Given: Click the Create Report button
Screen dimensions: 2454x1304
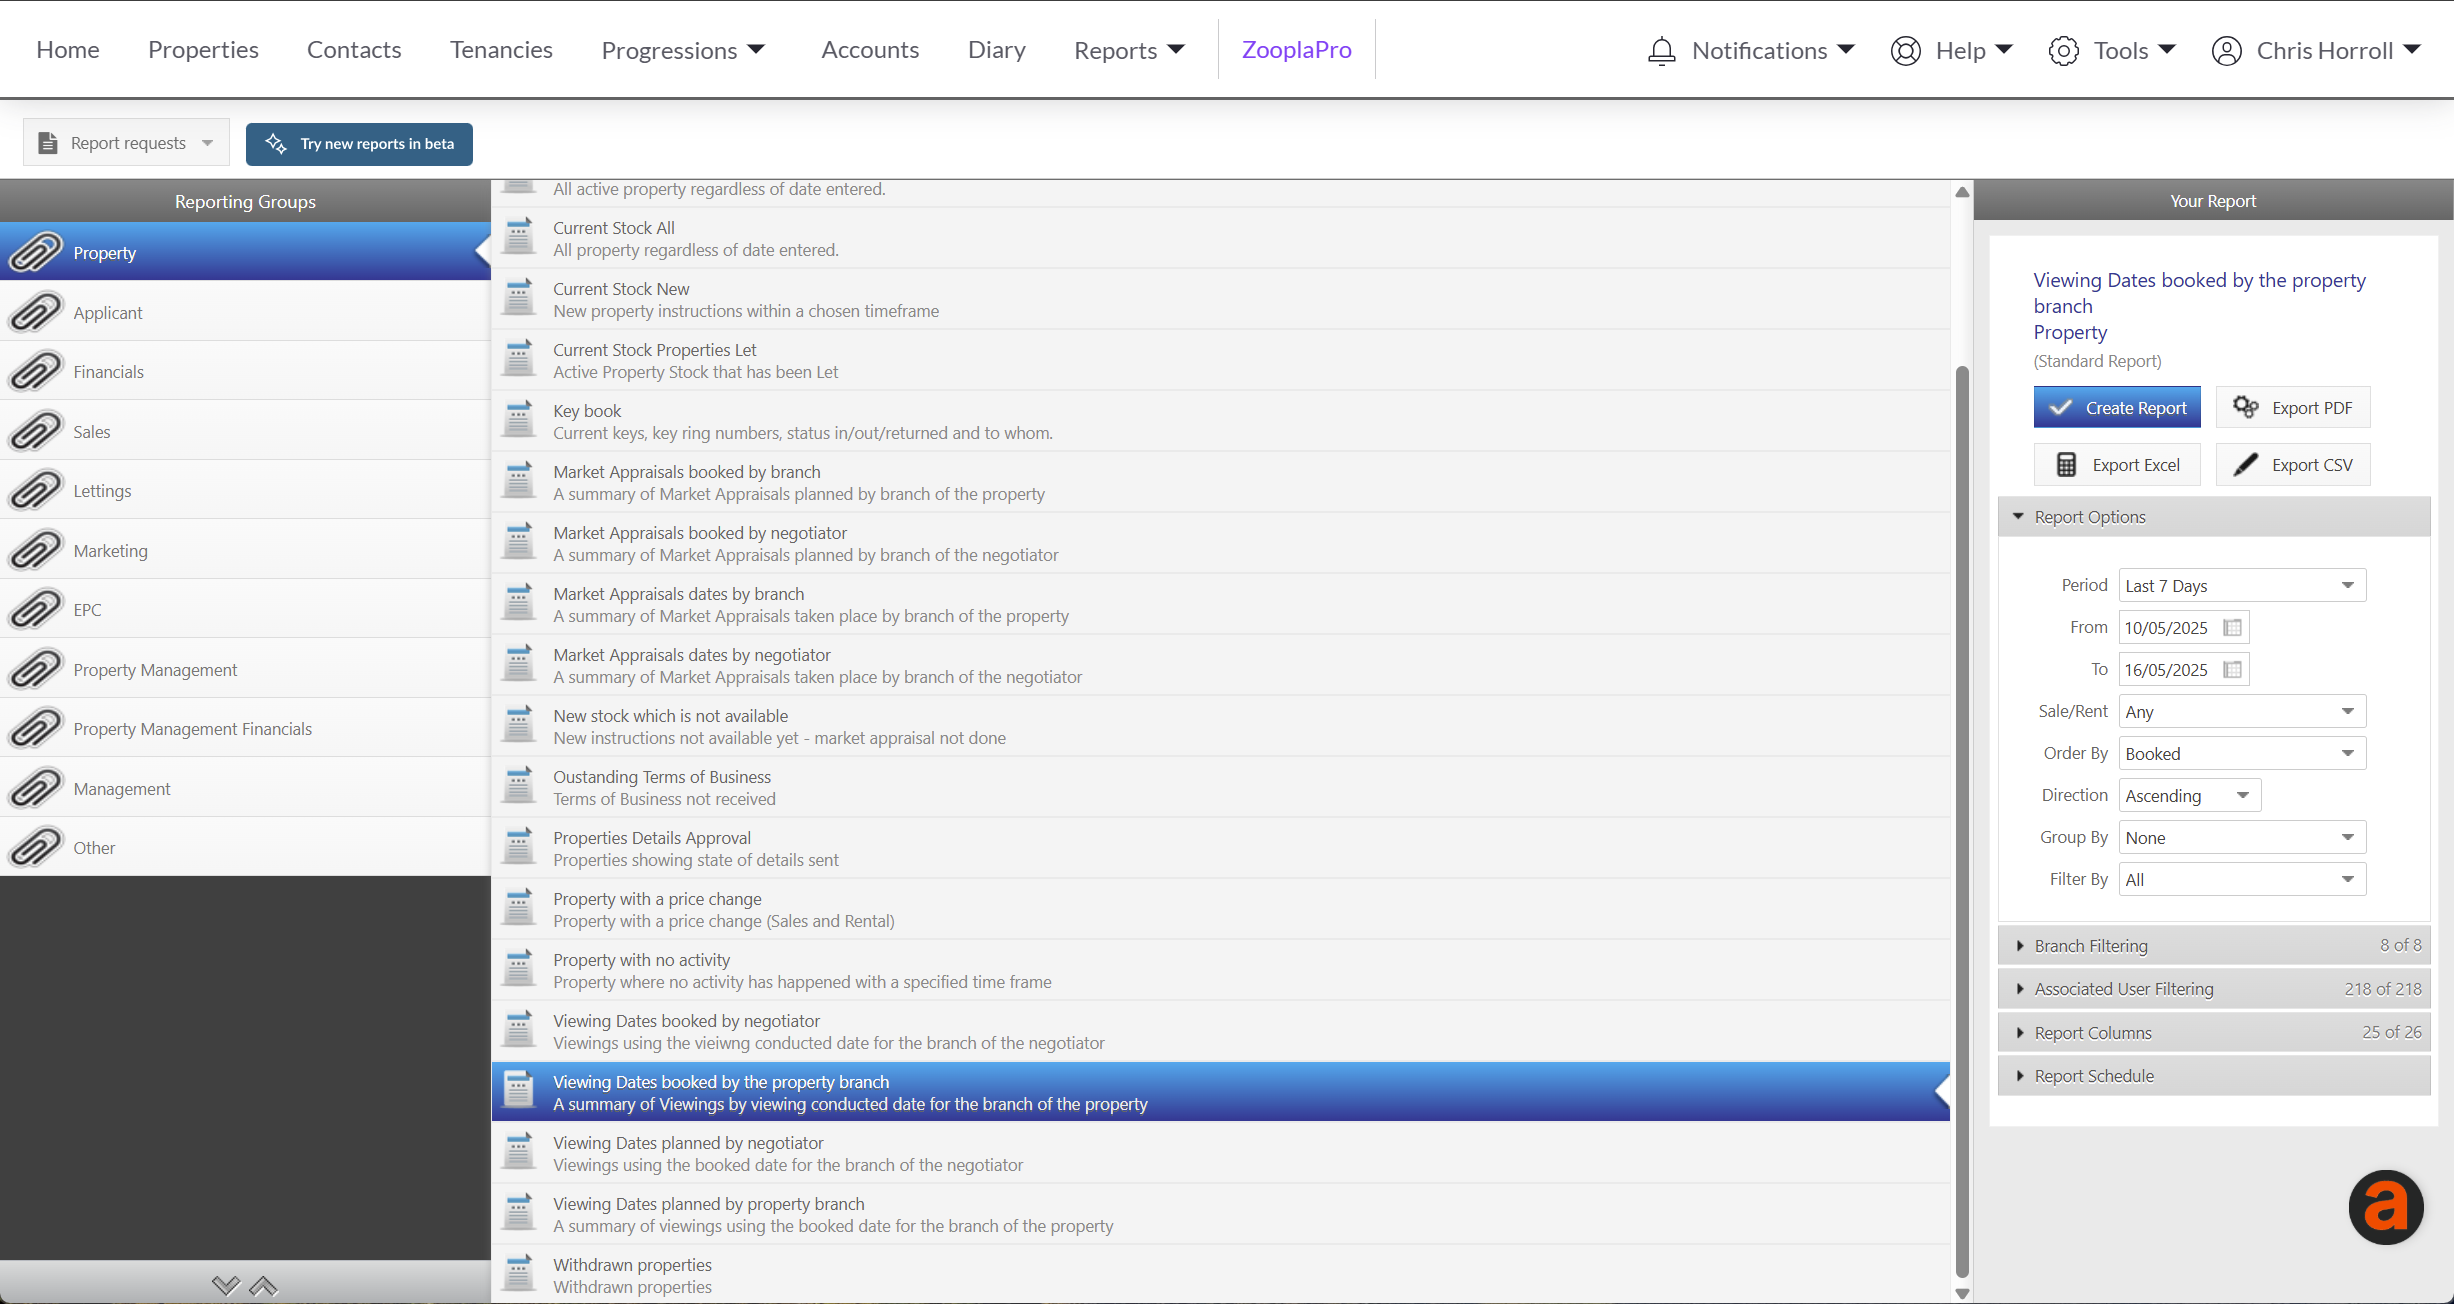Looking at the screenshot, I should [2117, 407].
